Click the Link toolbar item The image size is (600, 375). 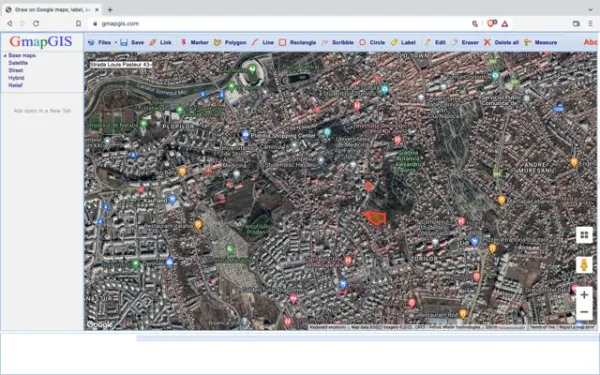click(160, 42)
